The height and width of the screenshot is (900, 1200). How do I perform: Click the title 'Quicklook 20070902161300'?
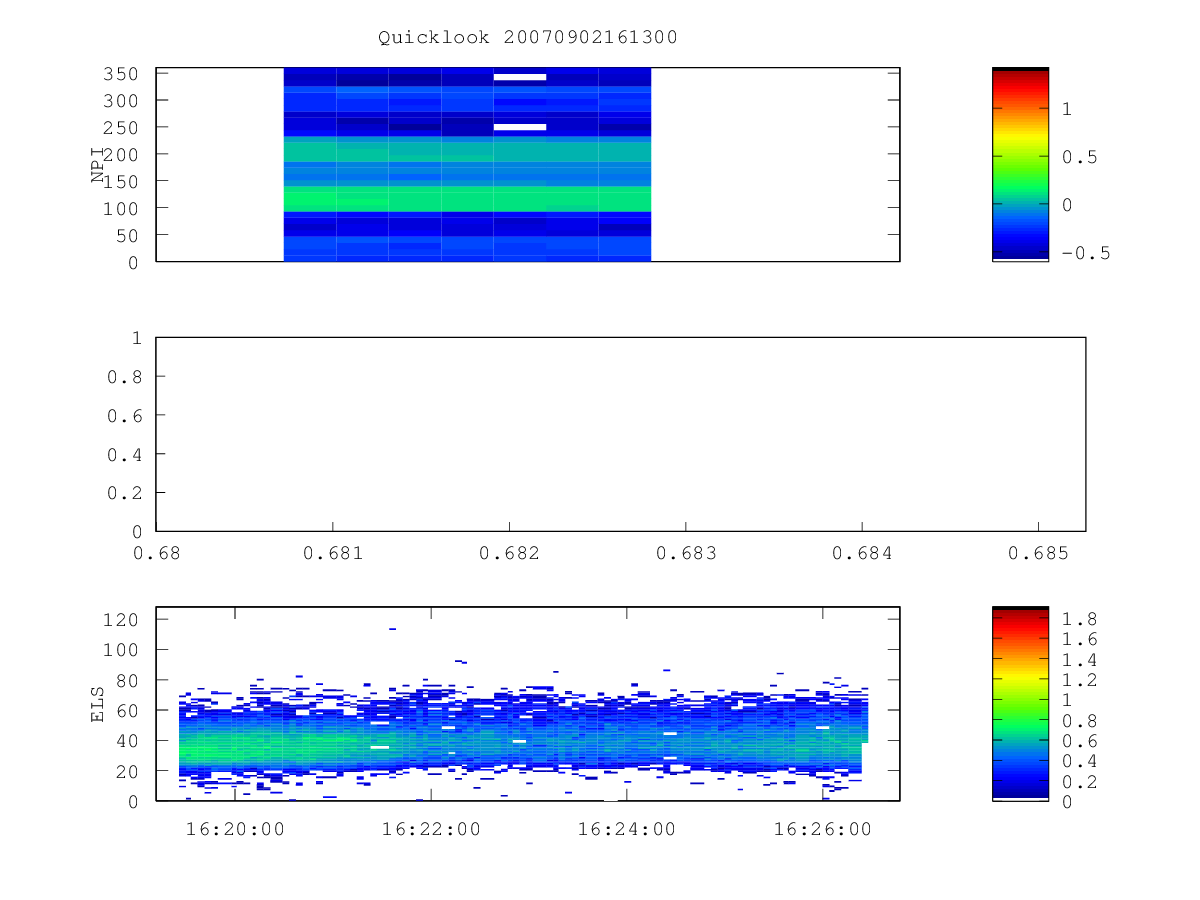click(528, 38)
